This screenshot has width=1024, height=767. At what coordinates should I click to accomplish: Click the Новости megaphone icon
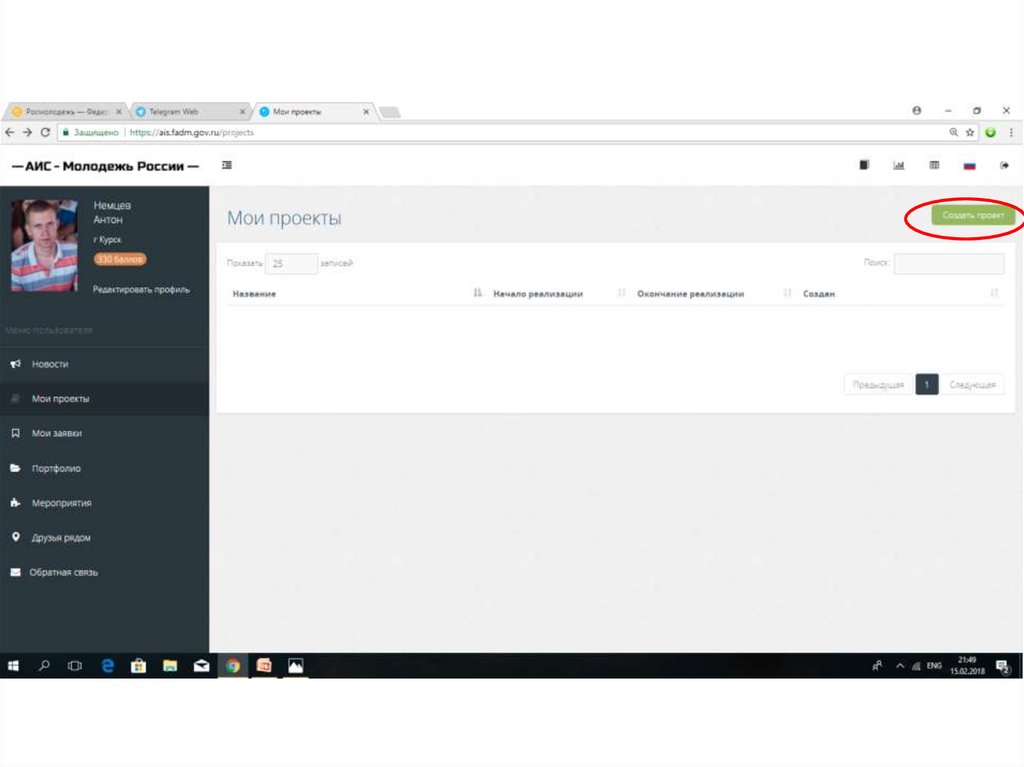[16, 364]
